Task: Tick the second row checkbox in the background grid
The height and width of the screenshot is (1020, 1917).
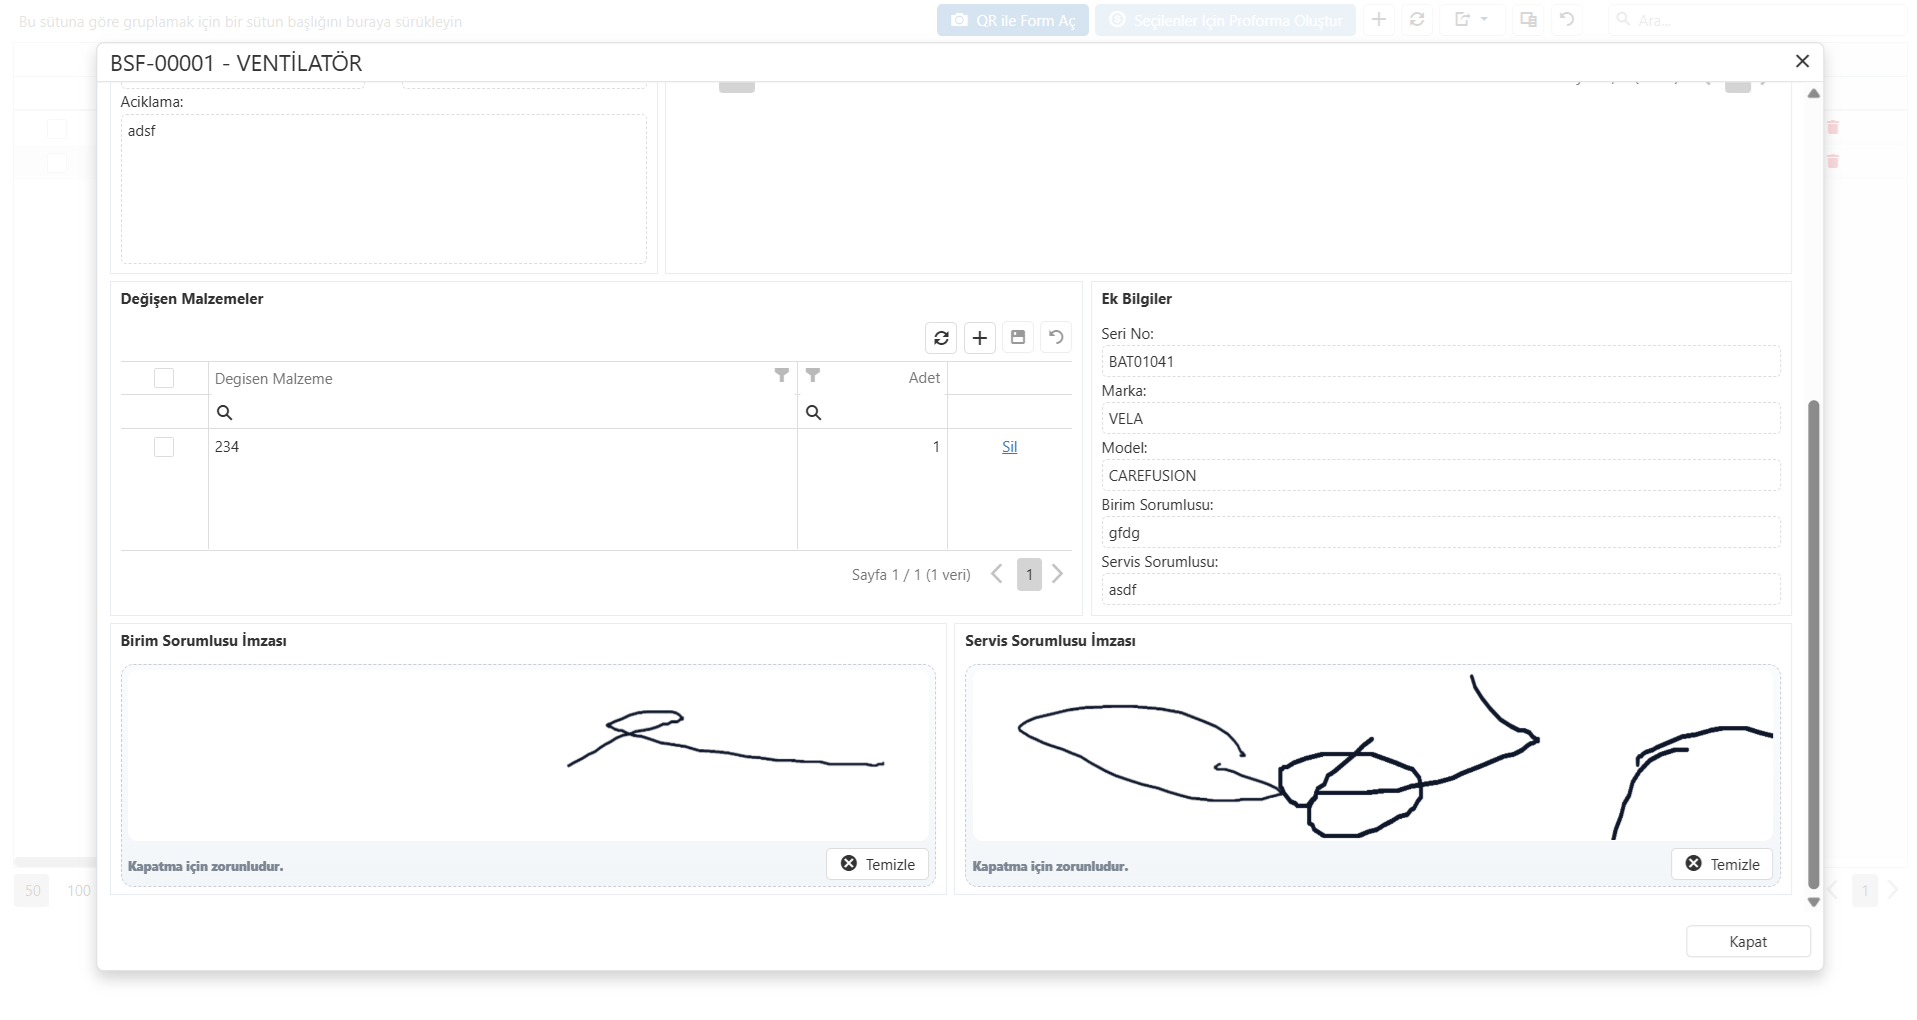Action: pyautogui.click(x=57, y=162)
